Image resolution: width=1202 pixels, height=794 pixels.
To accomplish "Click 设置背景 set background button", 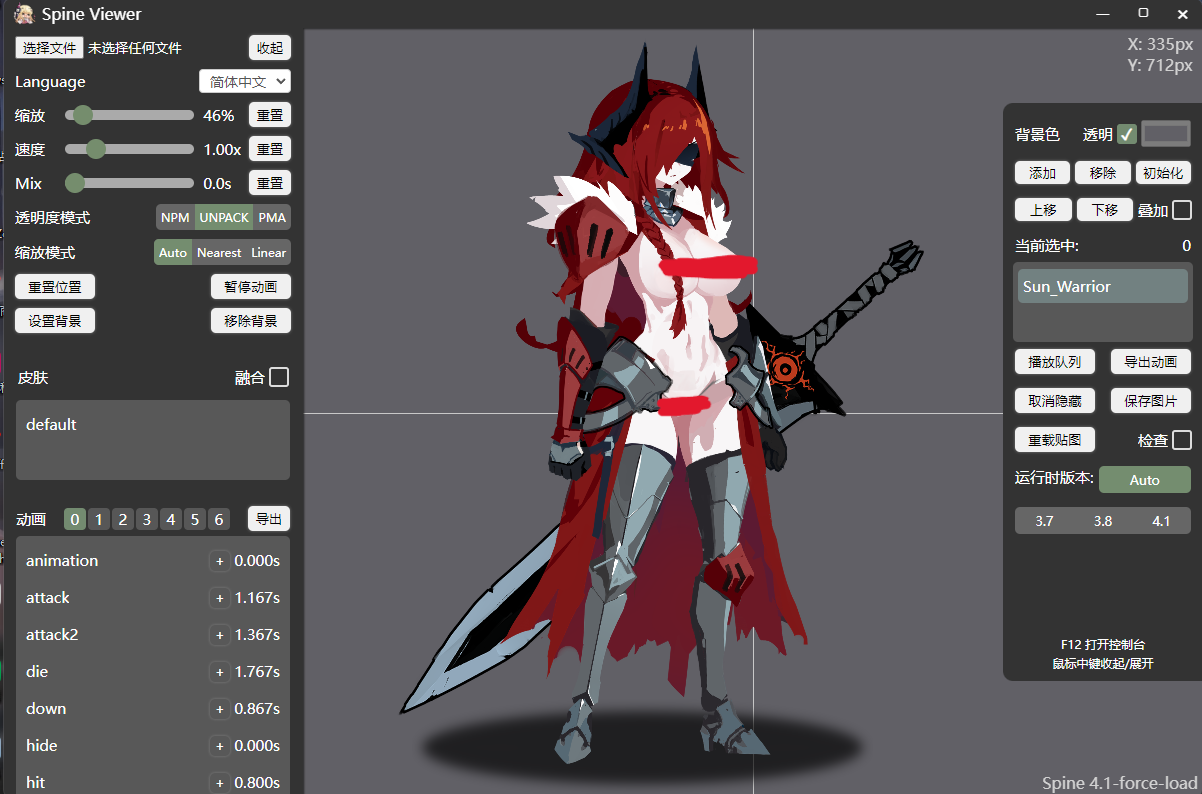I will click(x=55, y=321).
